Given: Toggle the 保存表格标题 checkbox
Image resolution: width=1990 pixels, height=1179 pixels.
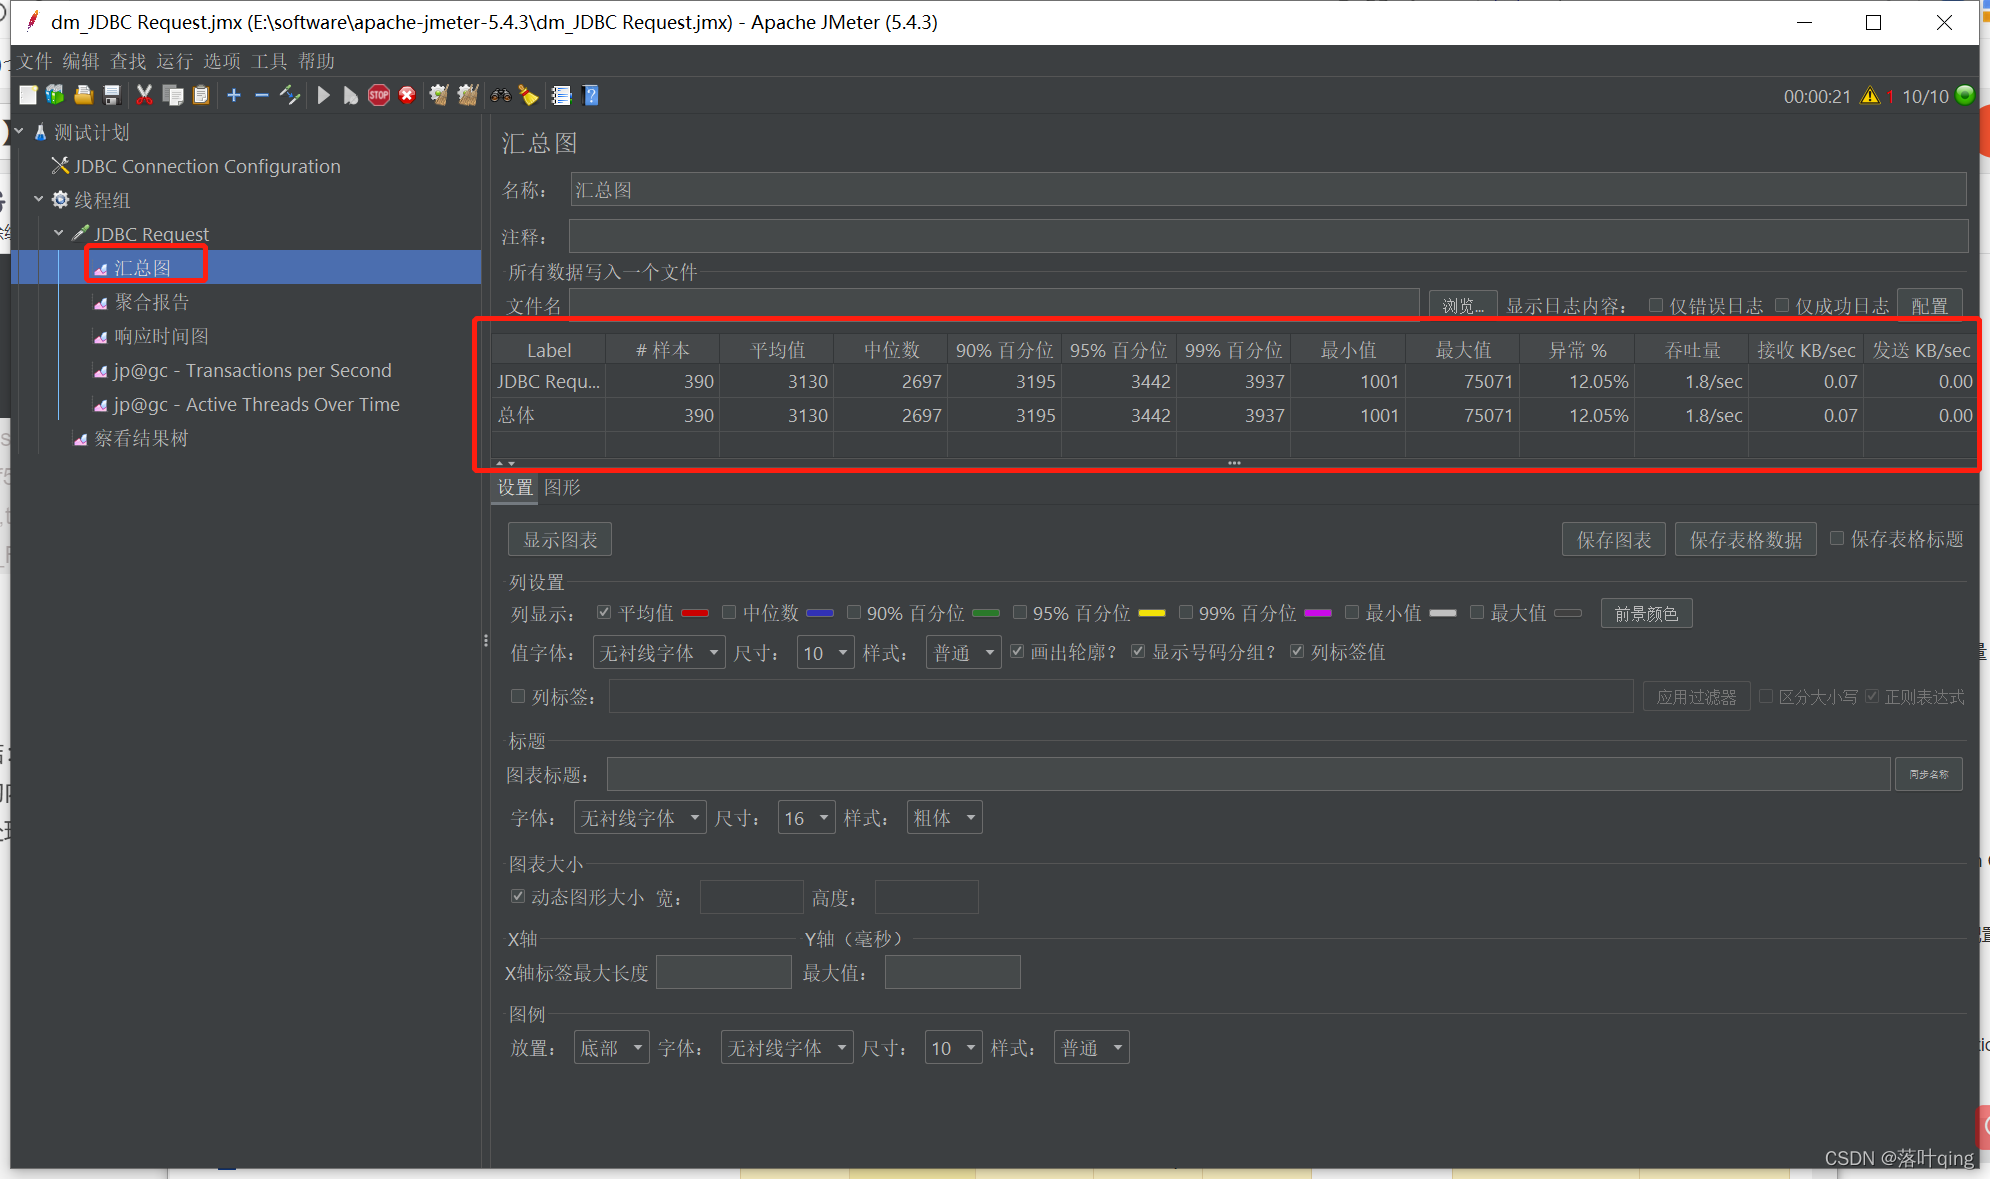Looking at the screenshot, I should point(1837,538).
